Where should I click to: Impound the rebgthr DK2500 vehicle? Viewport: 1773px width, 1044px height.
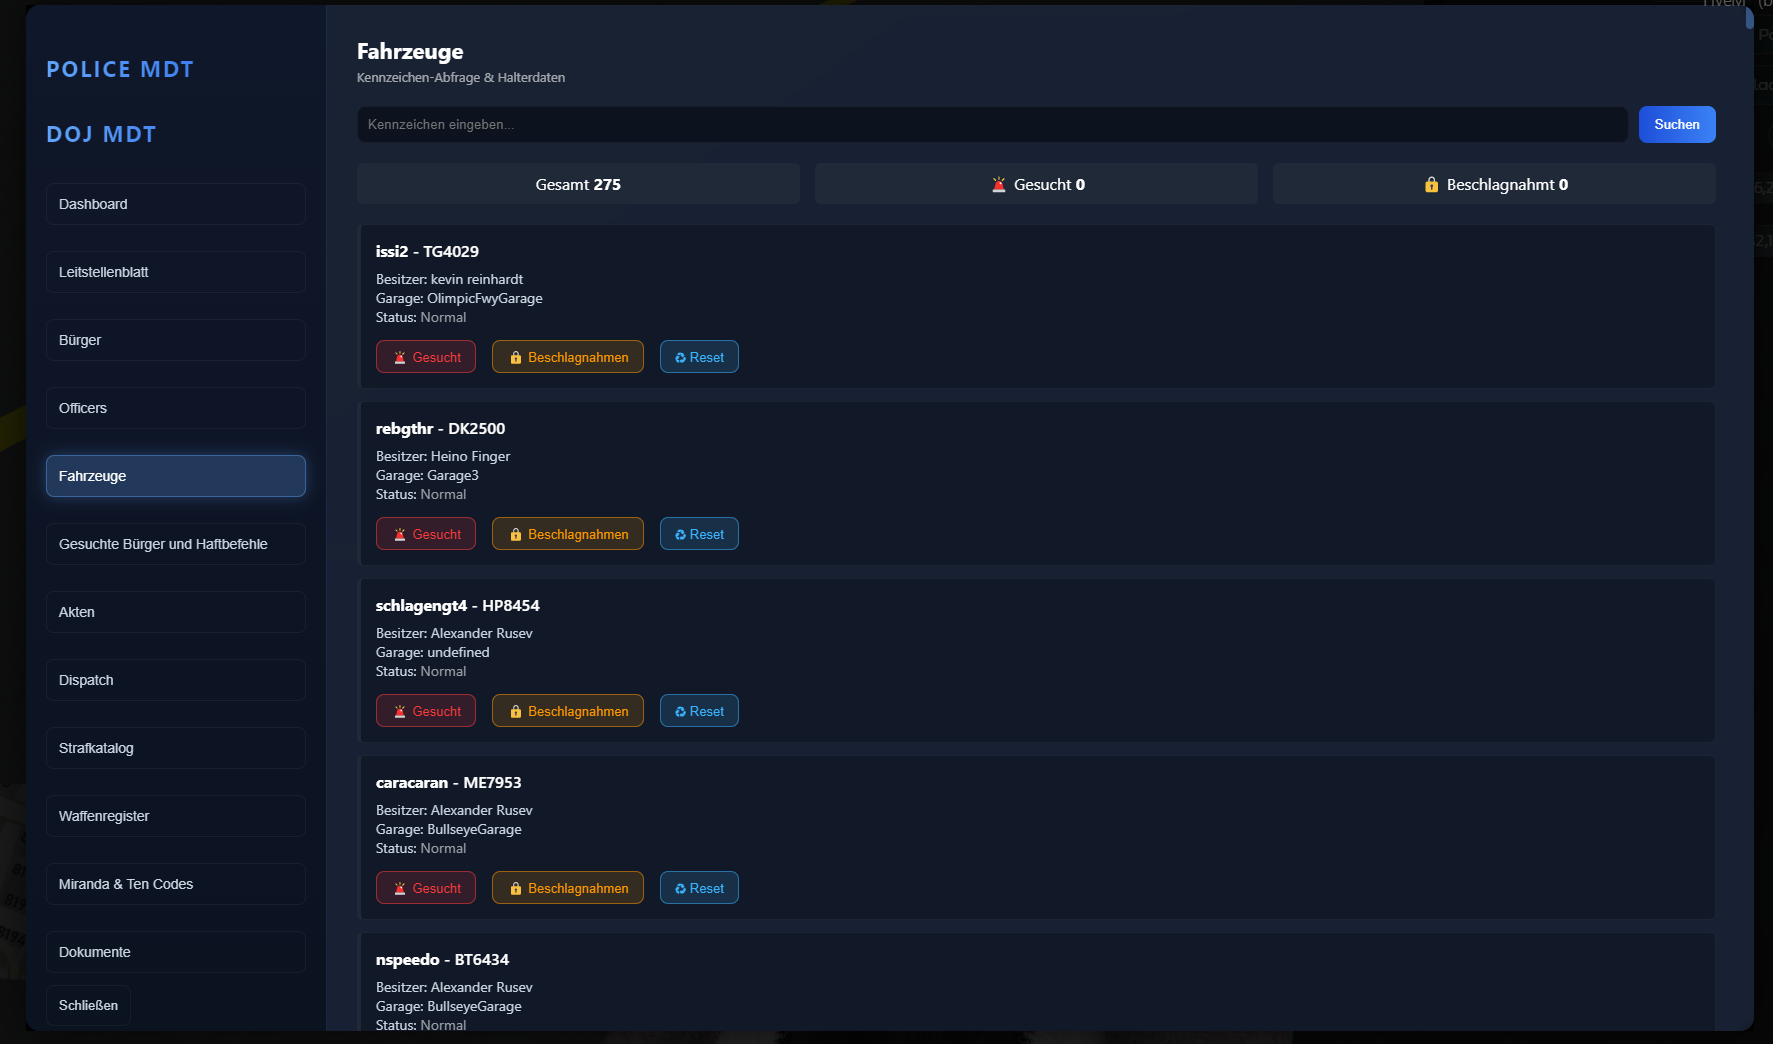[x=567, y=534]
